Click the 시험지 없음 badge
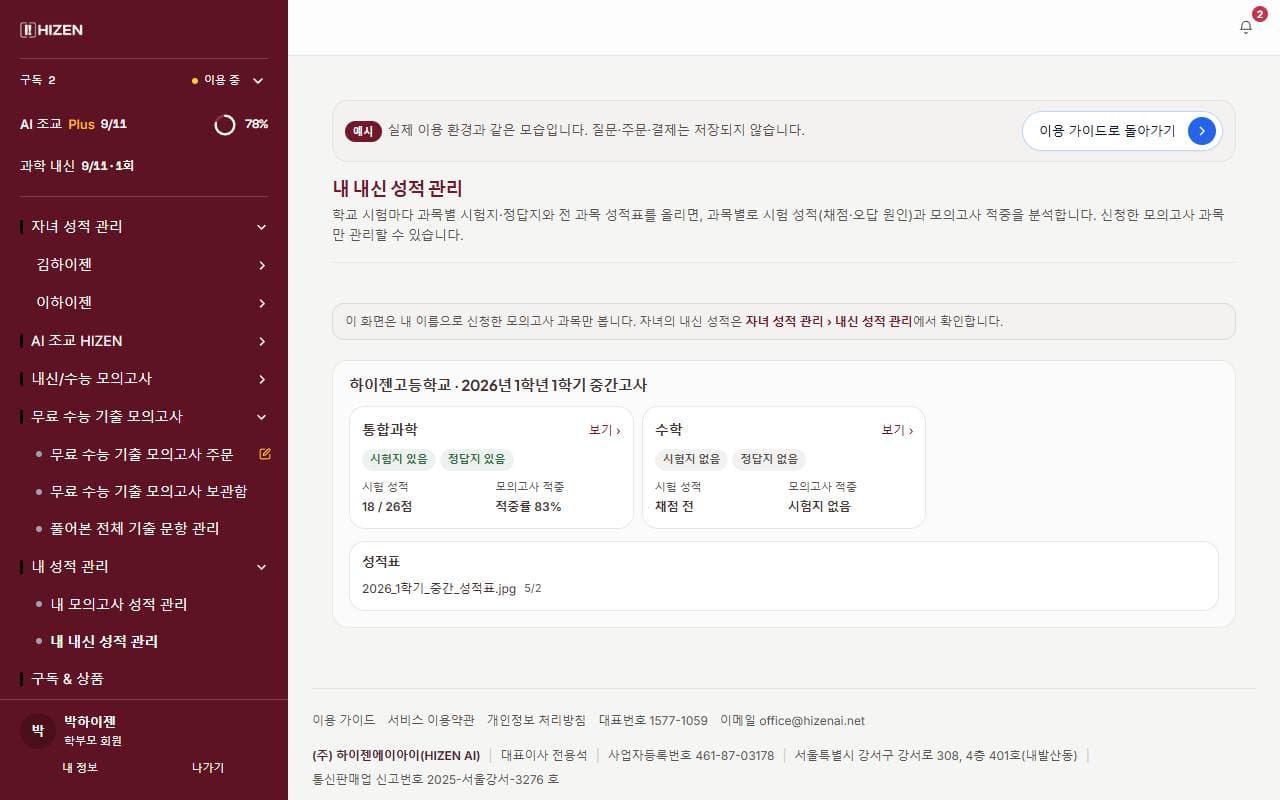The width and height of the screenshot is (1280, 800). [x=691, y=459]
